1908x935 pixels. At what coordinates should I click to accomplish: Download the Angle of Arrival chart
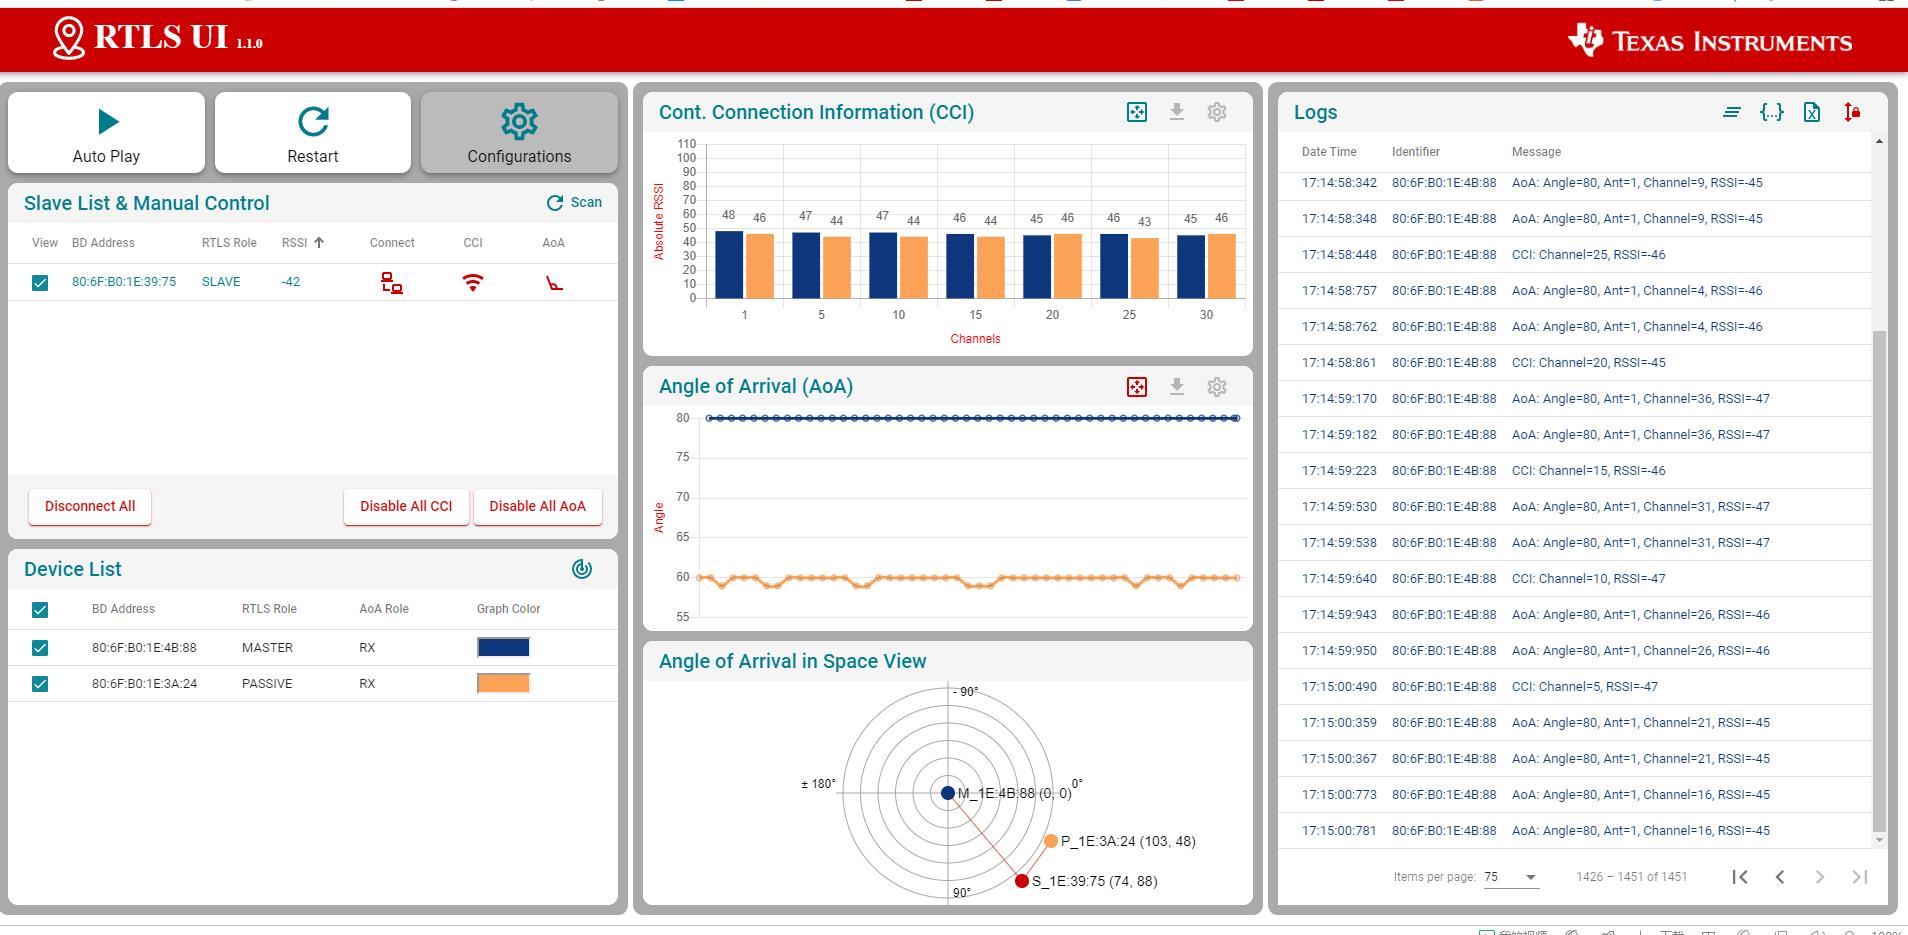[x=1177, y=387]
